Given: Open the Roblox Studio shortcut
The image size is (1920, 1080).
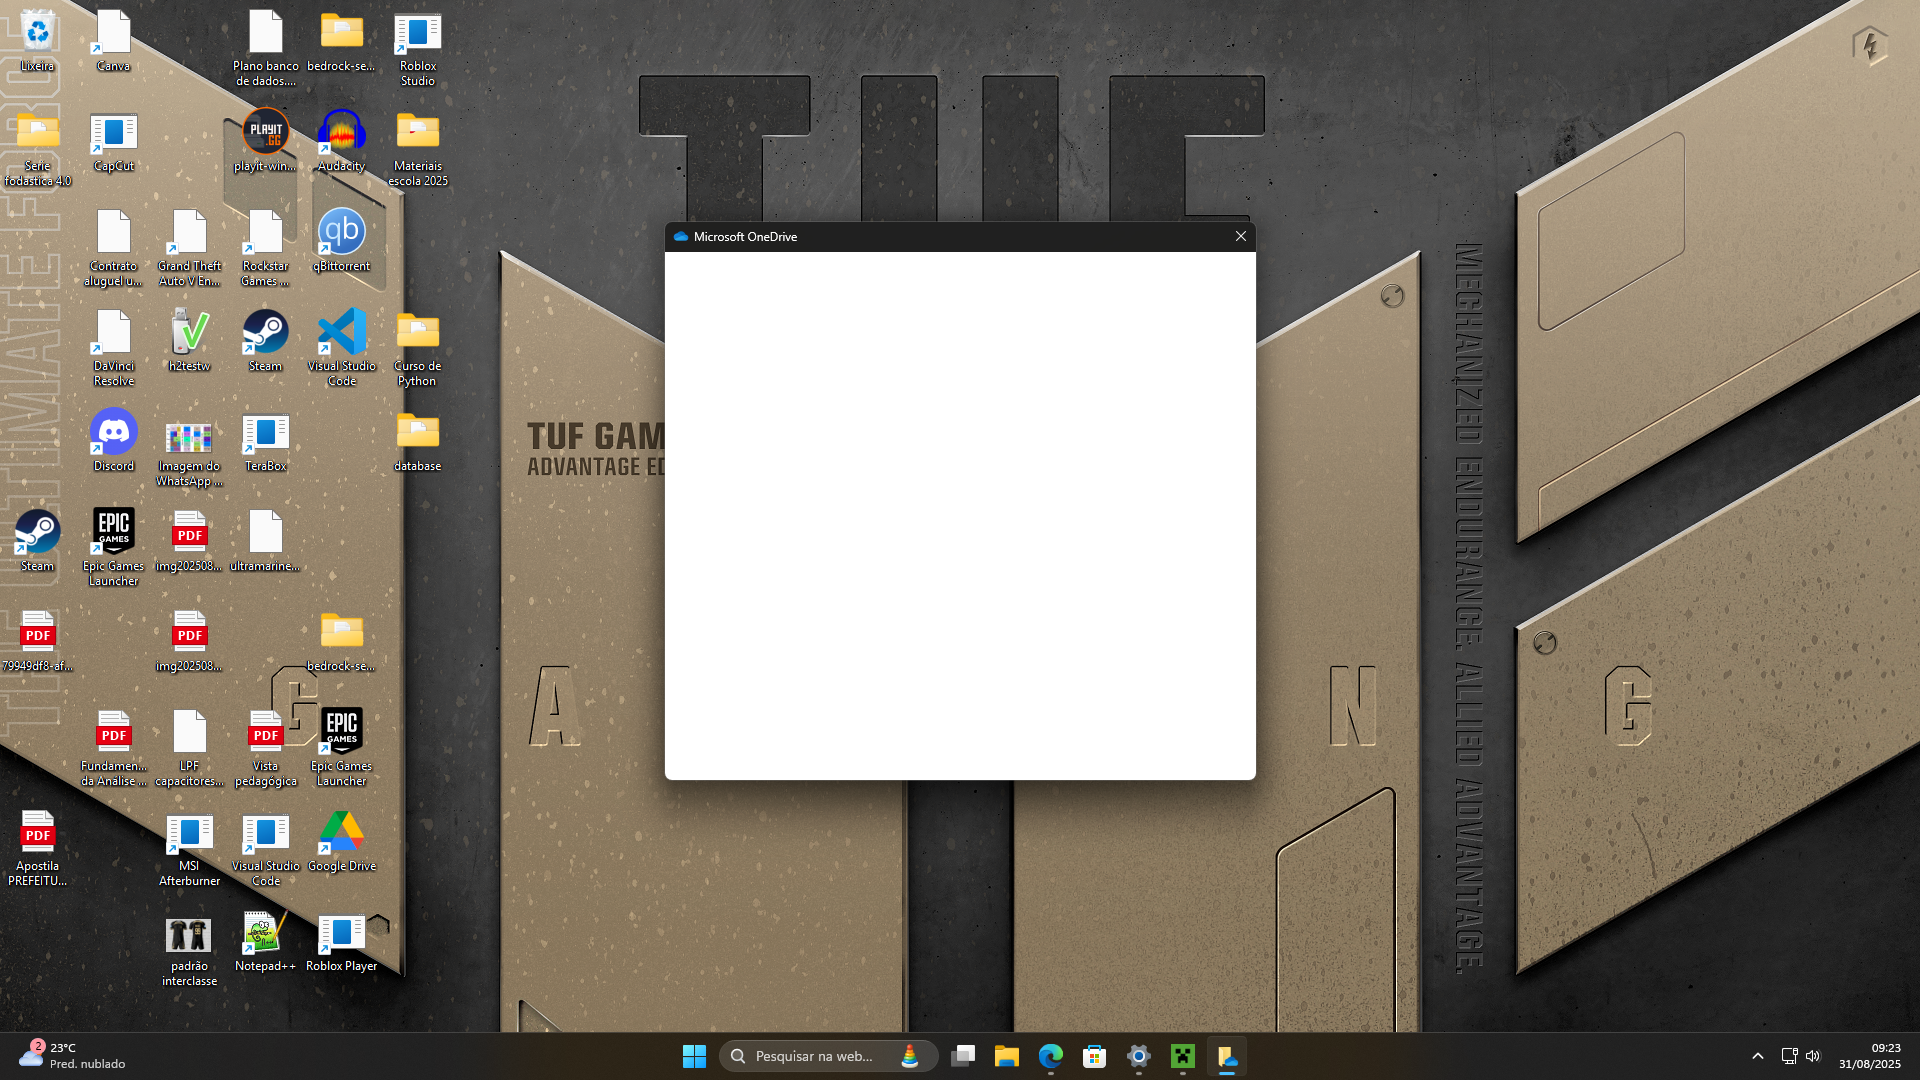Looking at the screenshot, I should pos(417,48).
